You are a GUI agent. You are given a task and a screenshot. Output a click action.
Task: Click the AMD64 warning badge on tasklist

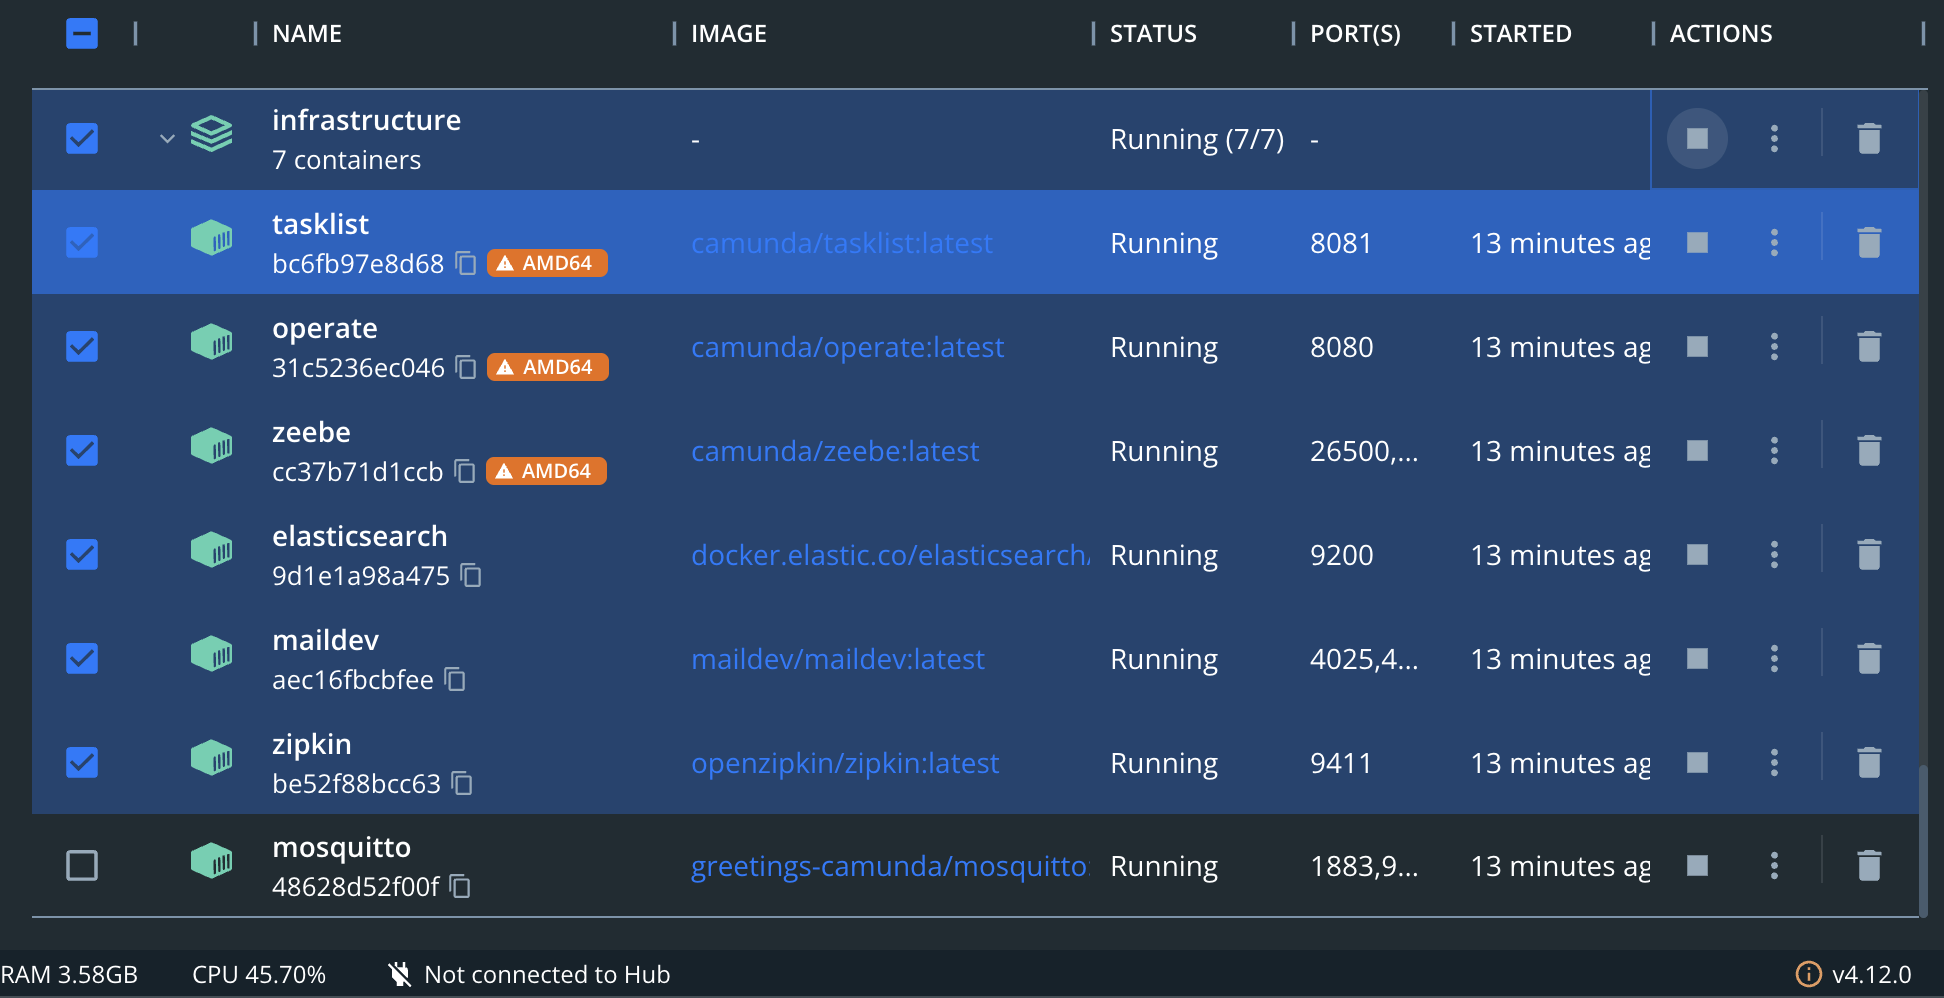547,263
